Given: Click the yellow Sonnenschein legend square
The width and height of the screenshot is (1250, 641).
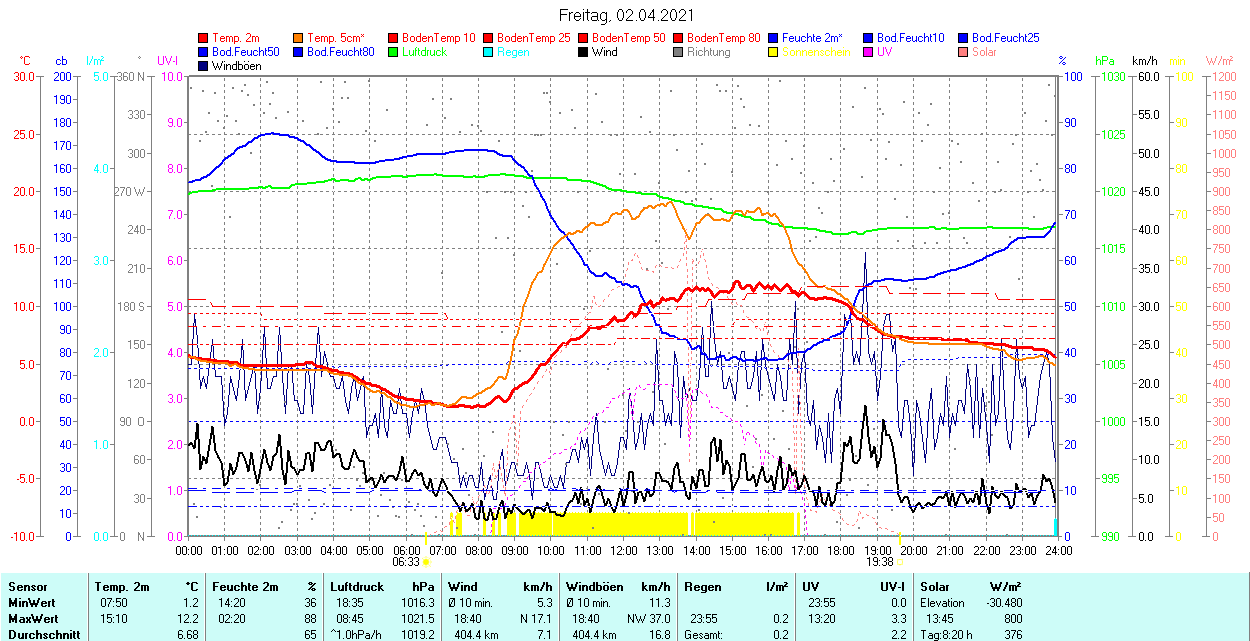Looking at the screenshot, I should point(774,52).
